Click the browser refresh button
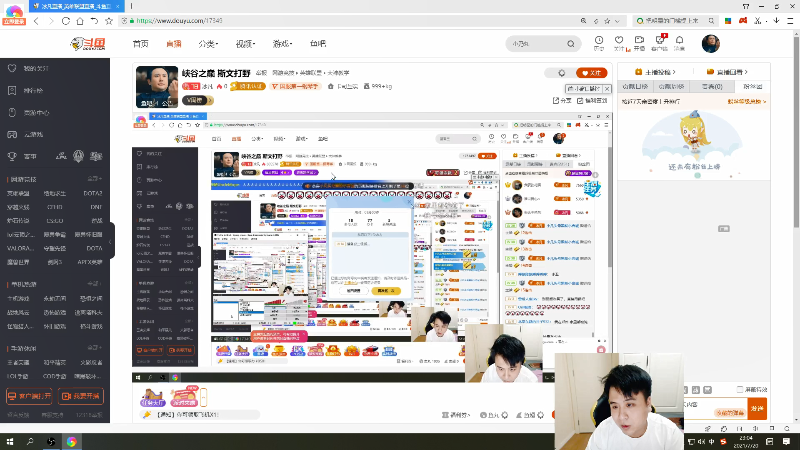The width and height of the screenshot is (800, 450). (x=66, y=21)
